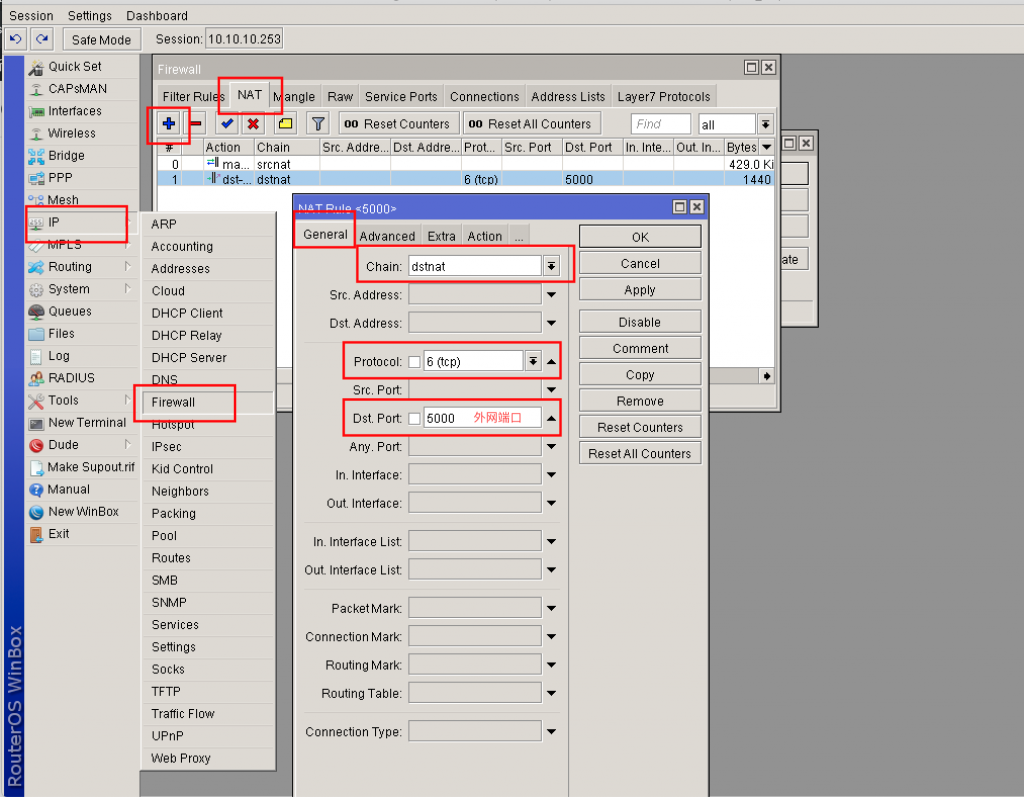Disable rule with red X icon
1024x797 pixels.
click(253, 123)
